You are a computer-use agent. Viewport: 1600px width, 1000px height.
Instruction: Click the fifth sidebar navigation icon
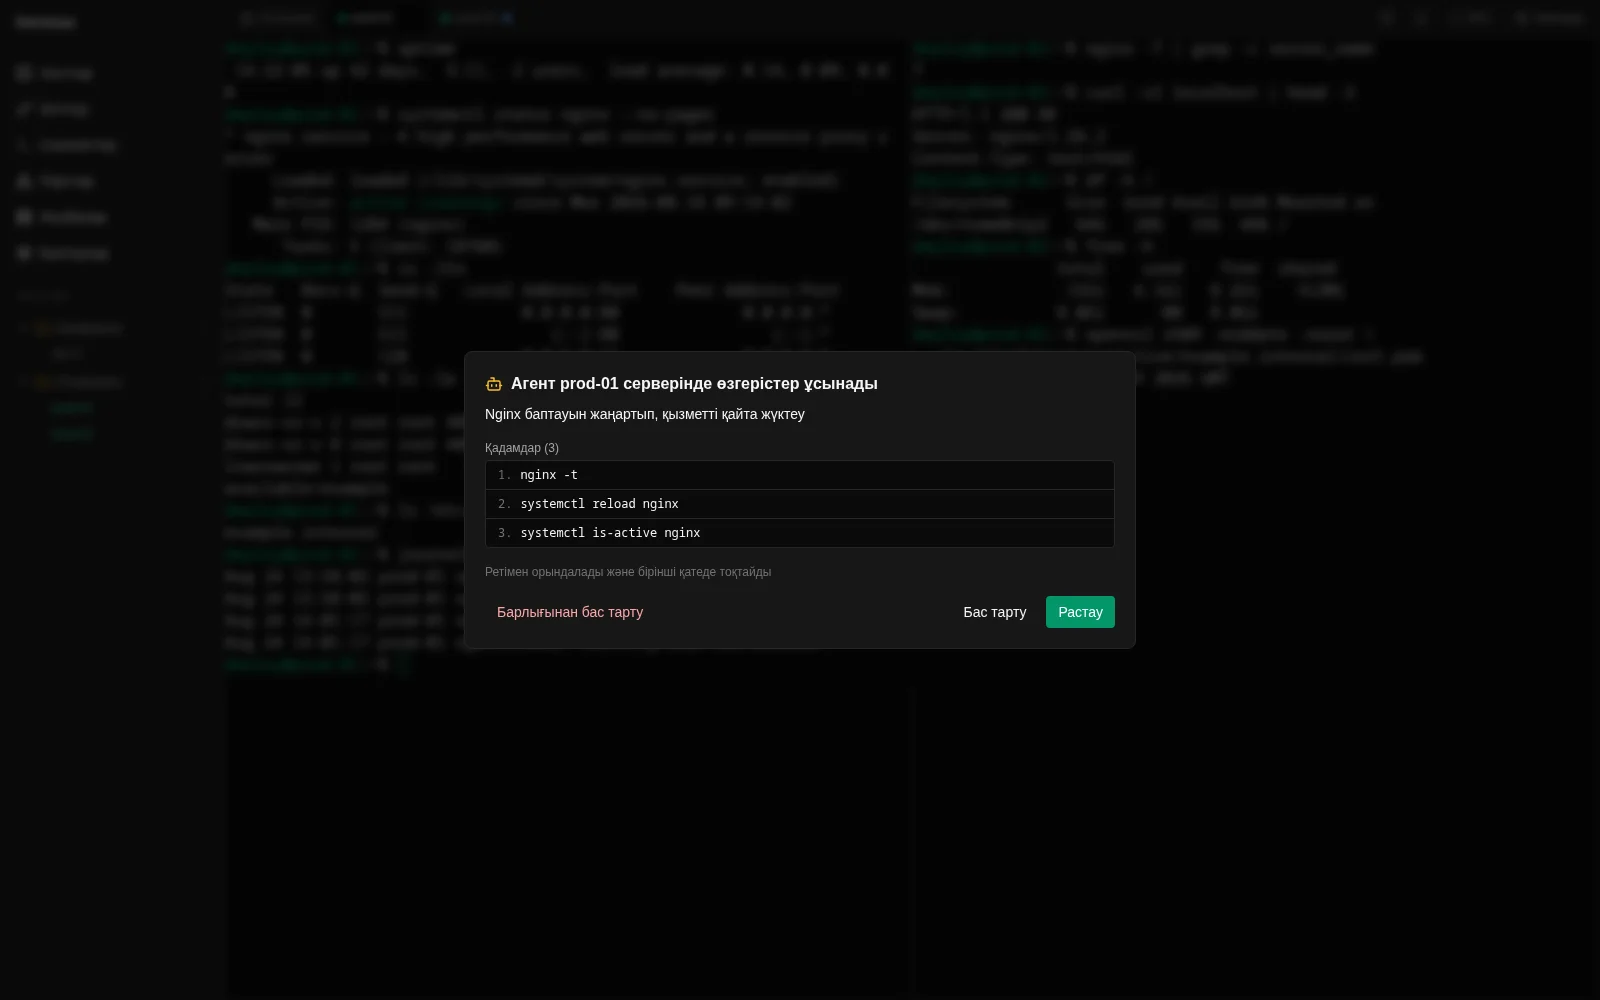[24, 217]
